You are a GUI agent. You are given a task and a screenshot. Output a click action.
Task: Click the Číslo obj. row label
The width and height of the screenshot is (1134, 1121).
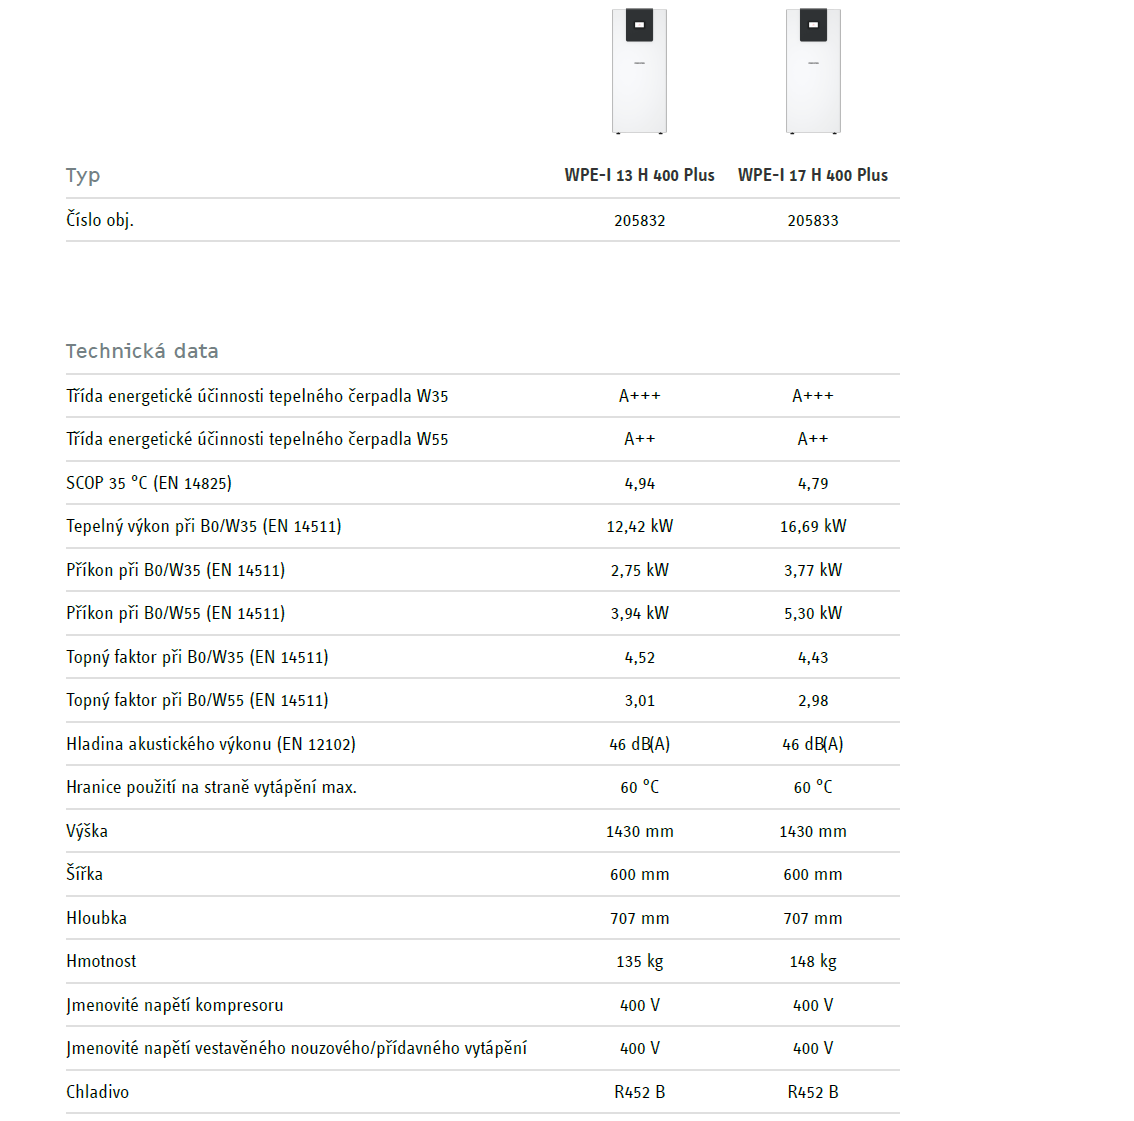pyautogui.click(x=100, y=220)
